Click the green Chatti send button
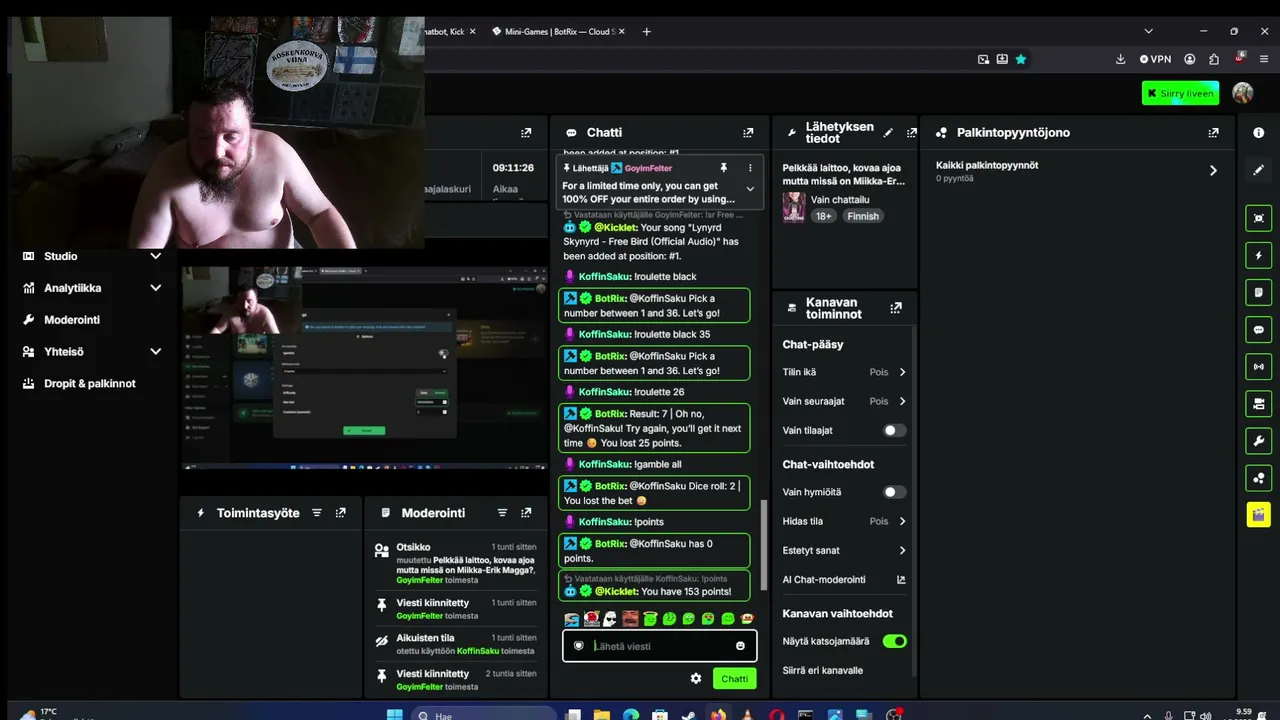The width and height of the screenshot is (1280, 720). pyautogui.click(x=734, y=678)
